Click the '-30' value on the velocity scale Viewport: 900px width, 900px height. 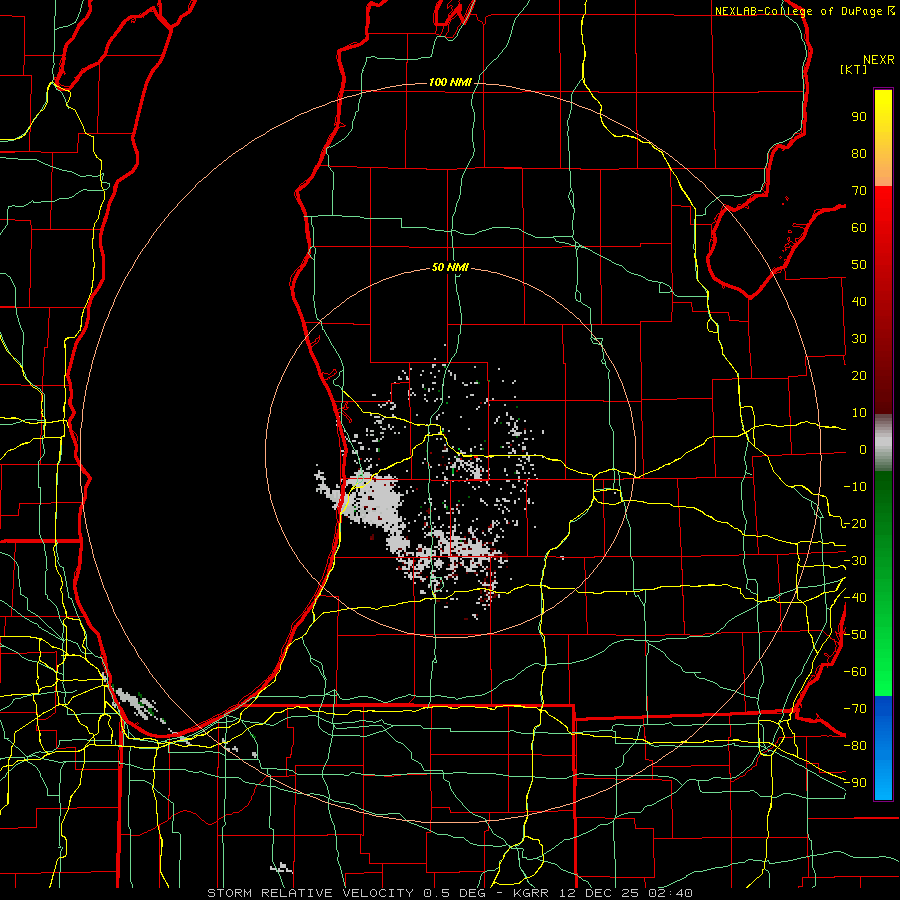pyautogui.click(x=855, y=561)
